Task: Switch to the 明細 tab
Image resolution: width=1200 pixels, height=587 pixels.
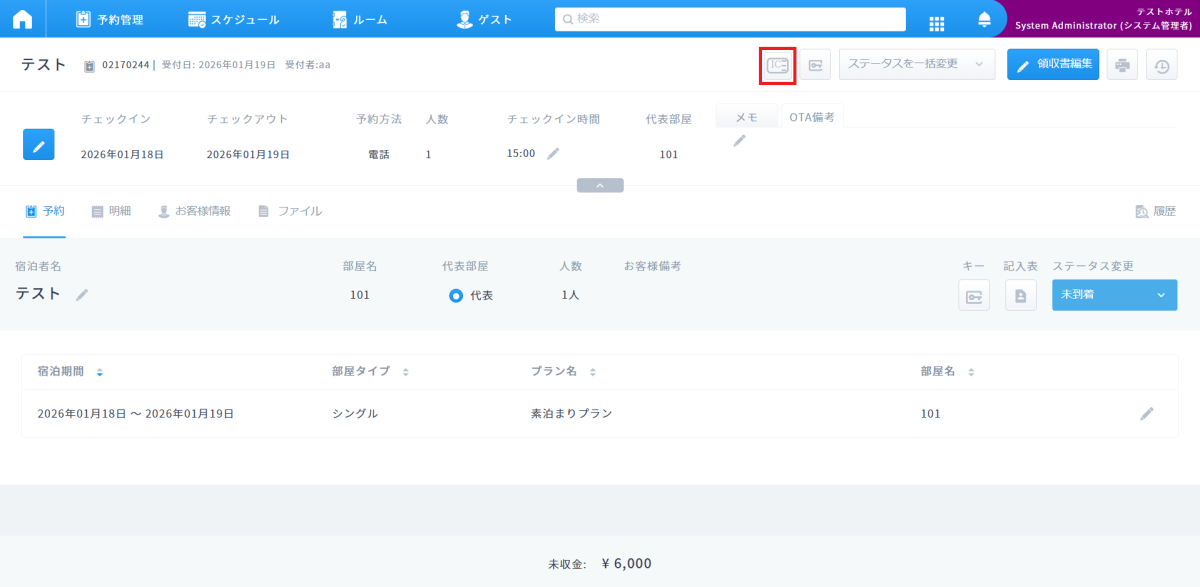Action: click(111, 211)
